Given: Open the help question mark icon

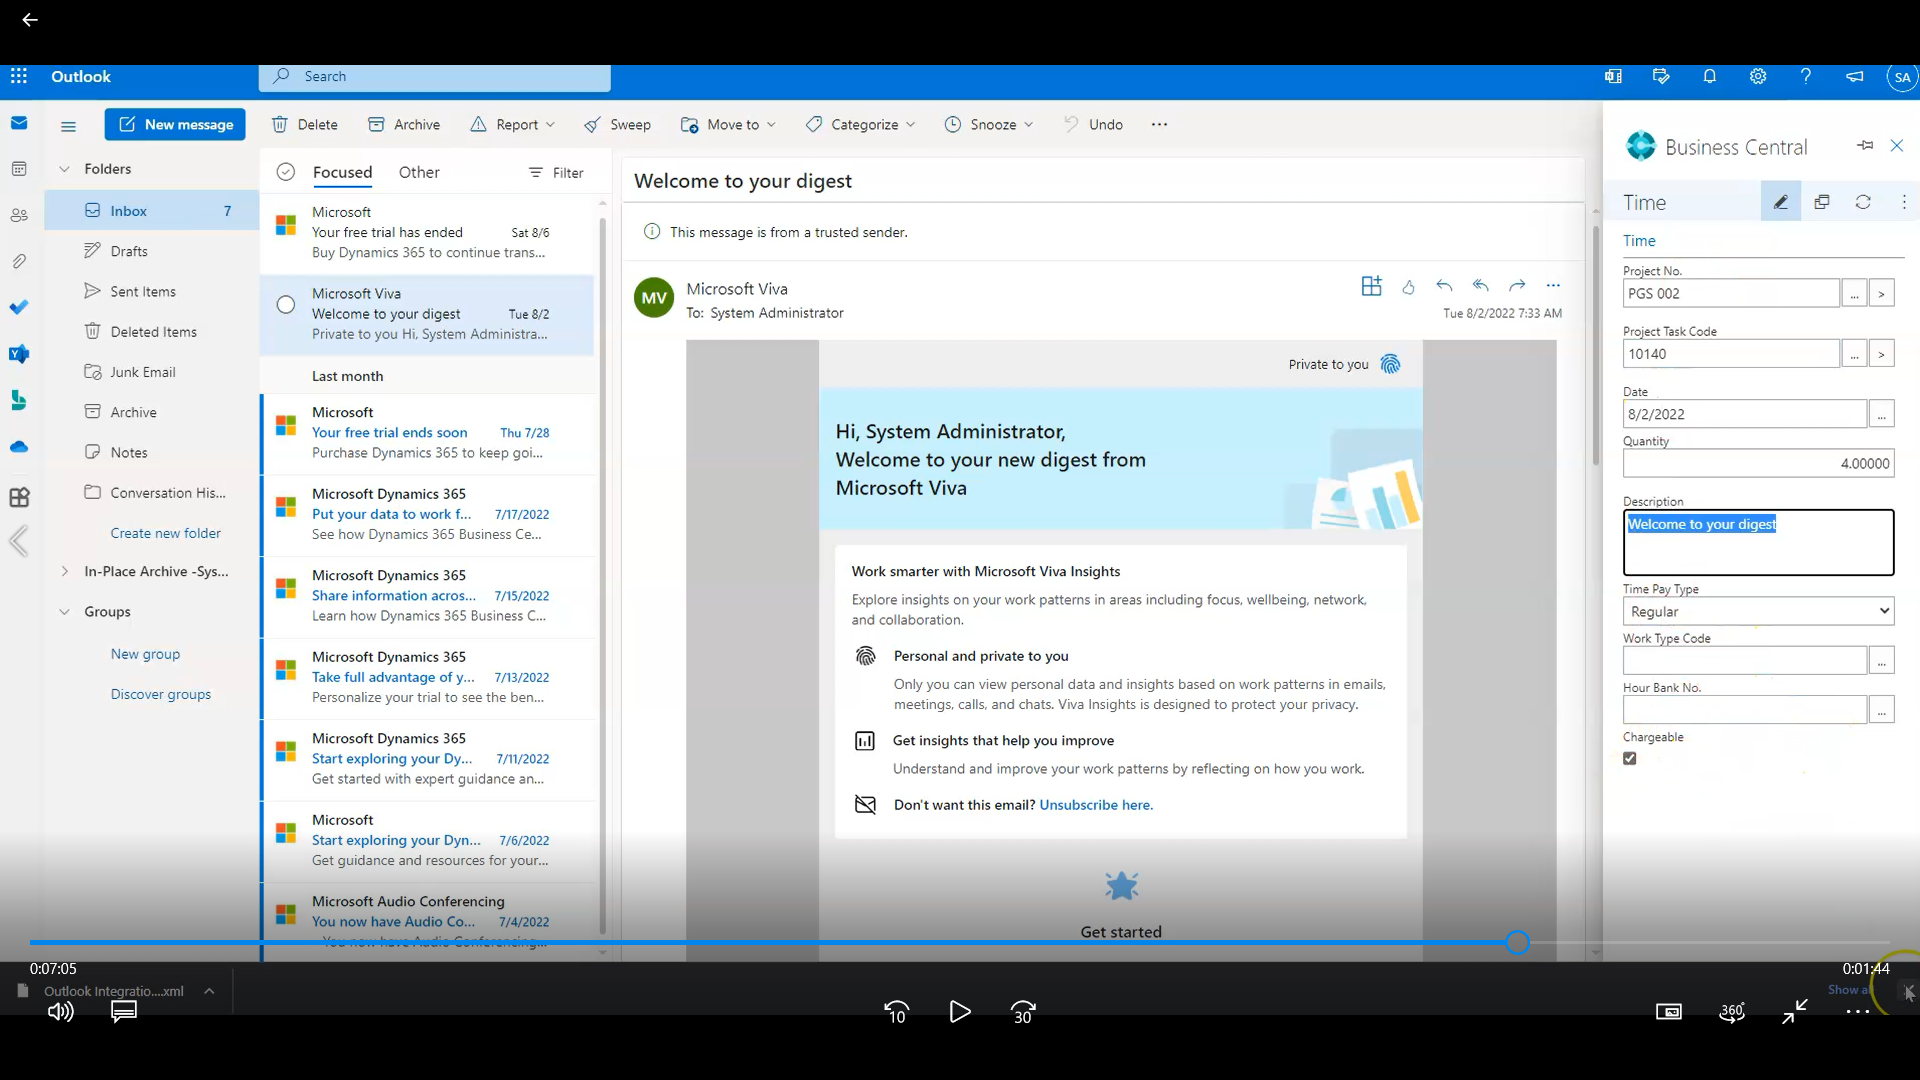Looking at the screenshot, I should [x=1806, y=76].
